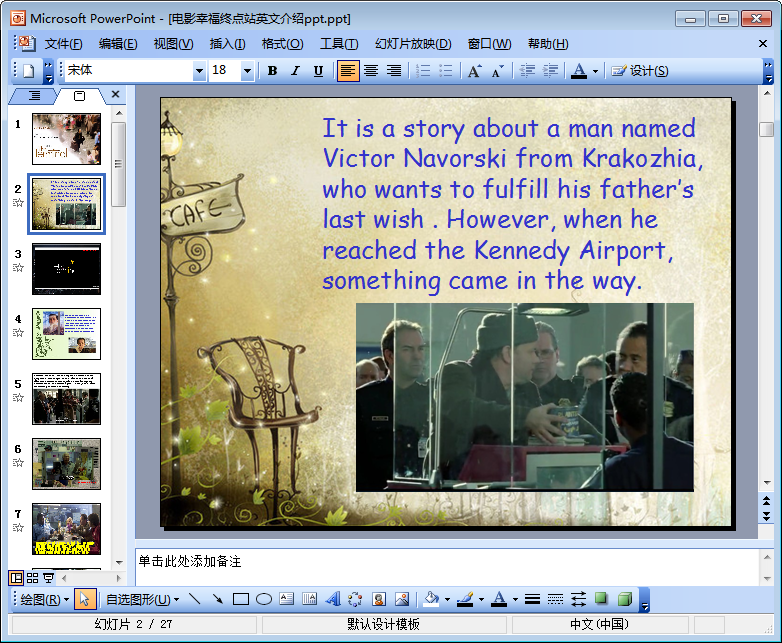Image resolution: width=782 pixels, height=643 pixels.
Task: Toggle Italic formatting
Action: 296,71
